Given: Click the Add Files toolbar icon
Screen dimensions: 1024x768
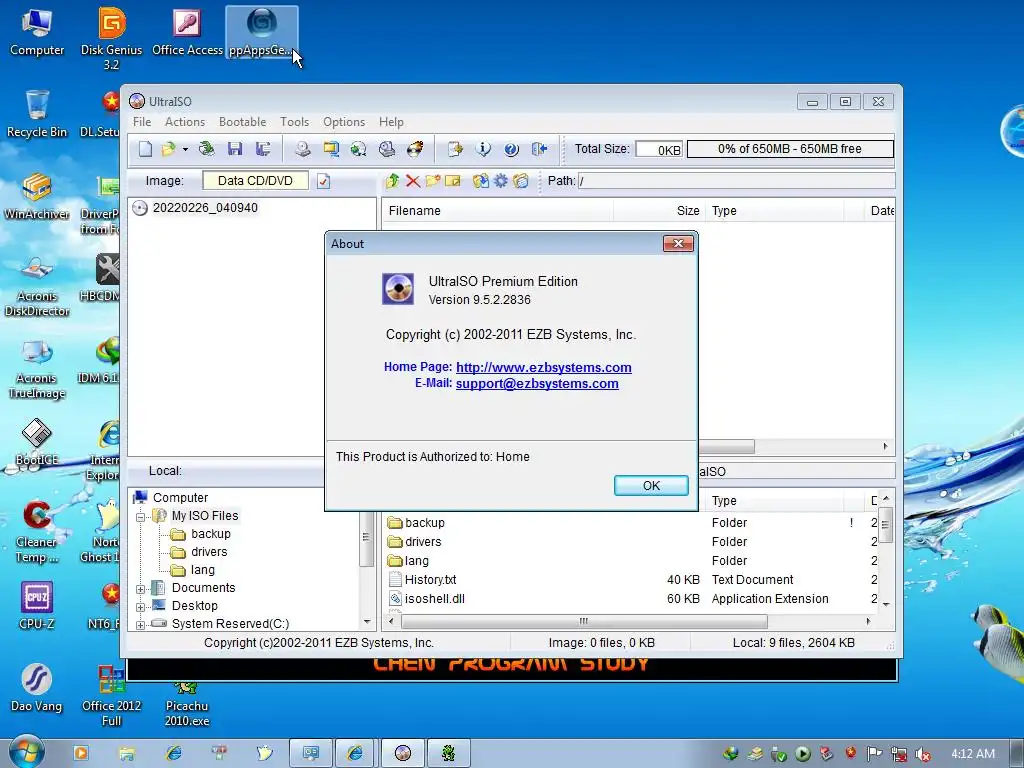Looking at the screenshot, I should click(x=455, y=150).
